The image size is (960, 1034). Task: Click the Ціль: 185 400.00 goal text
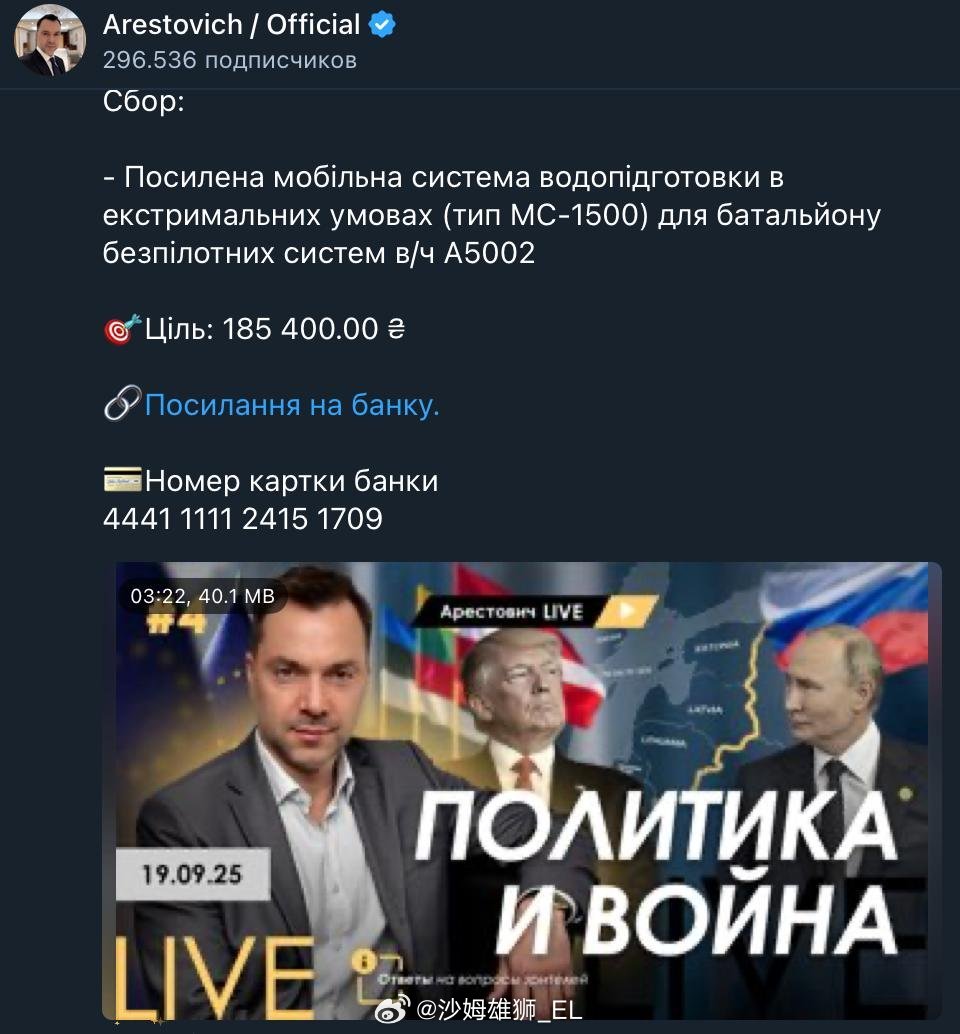point(274,328)
